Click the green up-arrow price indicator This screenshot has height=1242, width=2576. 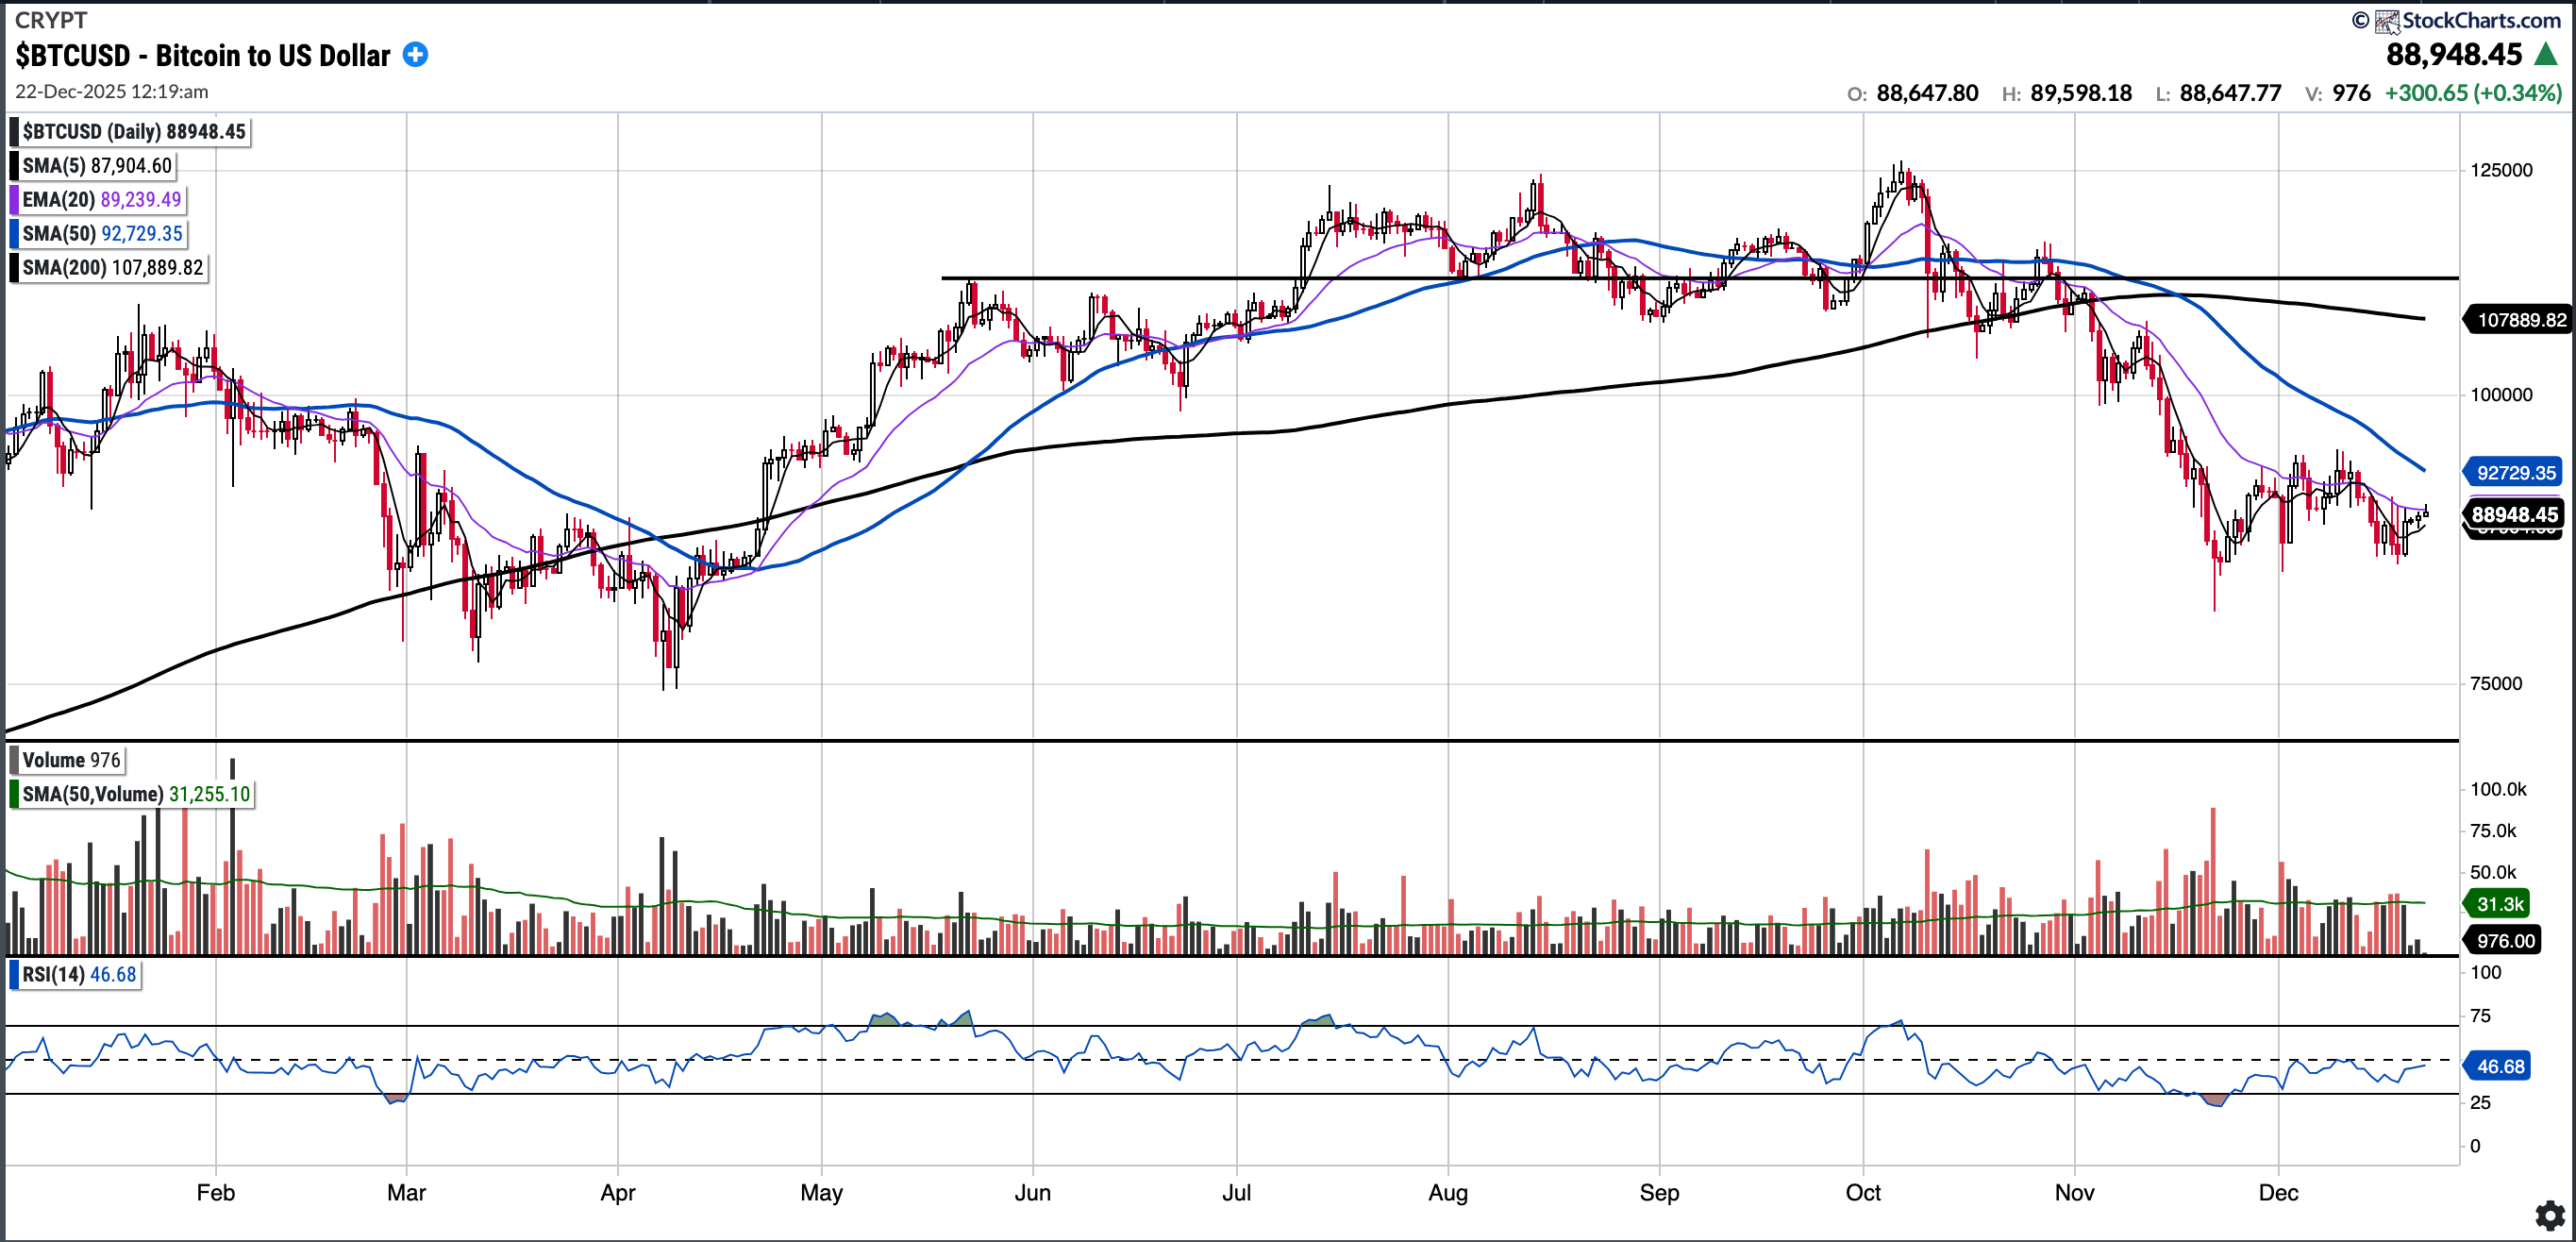click(x=2547, y=55)
